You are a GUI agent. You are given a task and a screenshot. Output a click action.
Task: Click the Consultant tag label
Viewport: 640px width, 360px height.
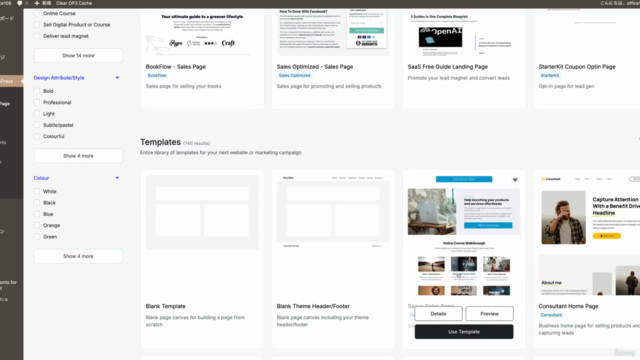click(551, 315)
